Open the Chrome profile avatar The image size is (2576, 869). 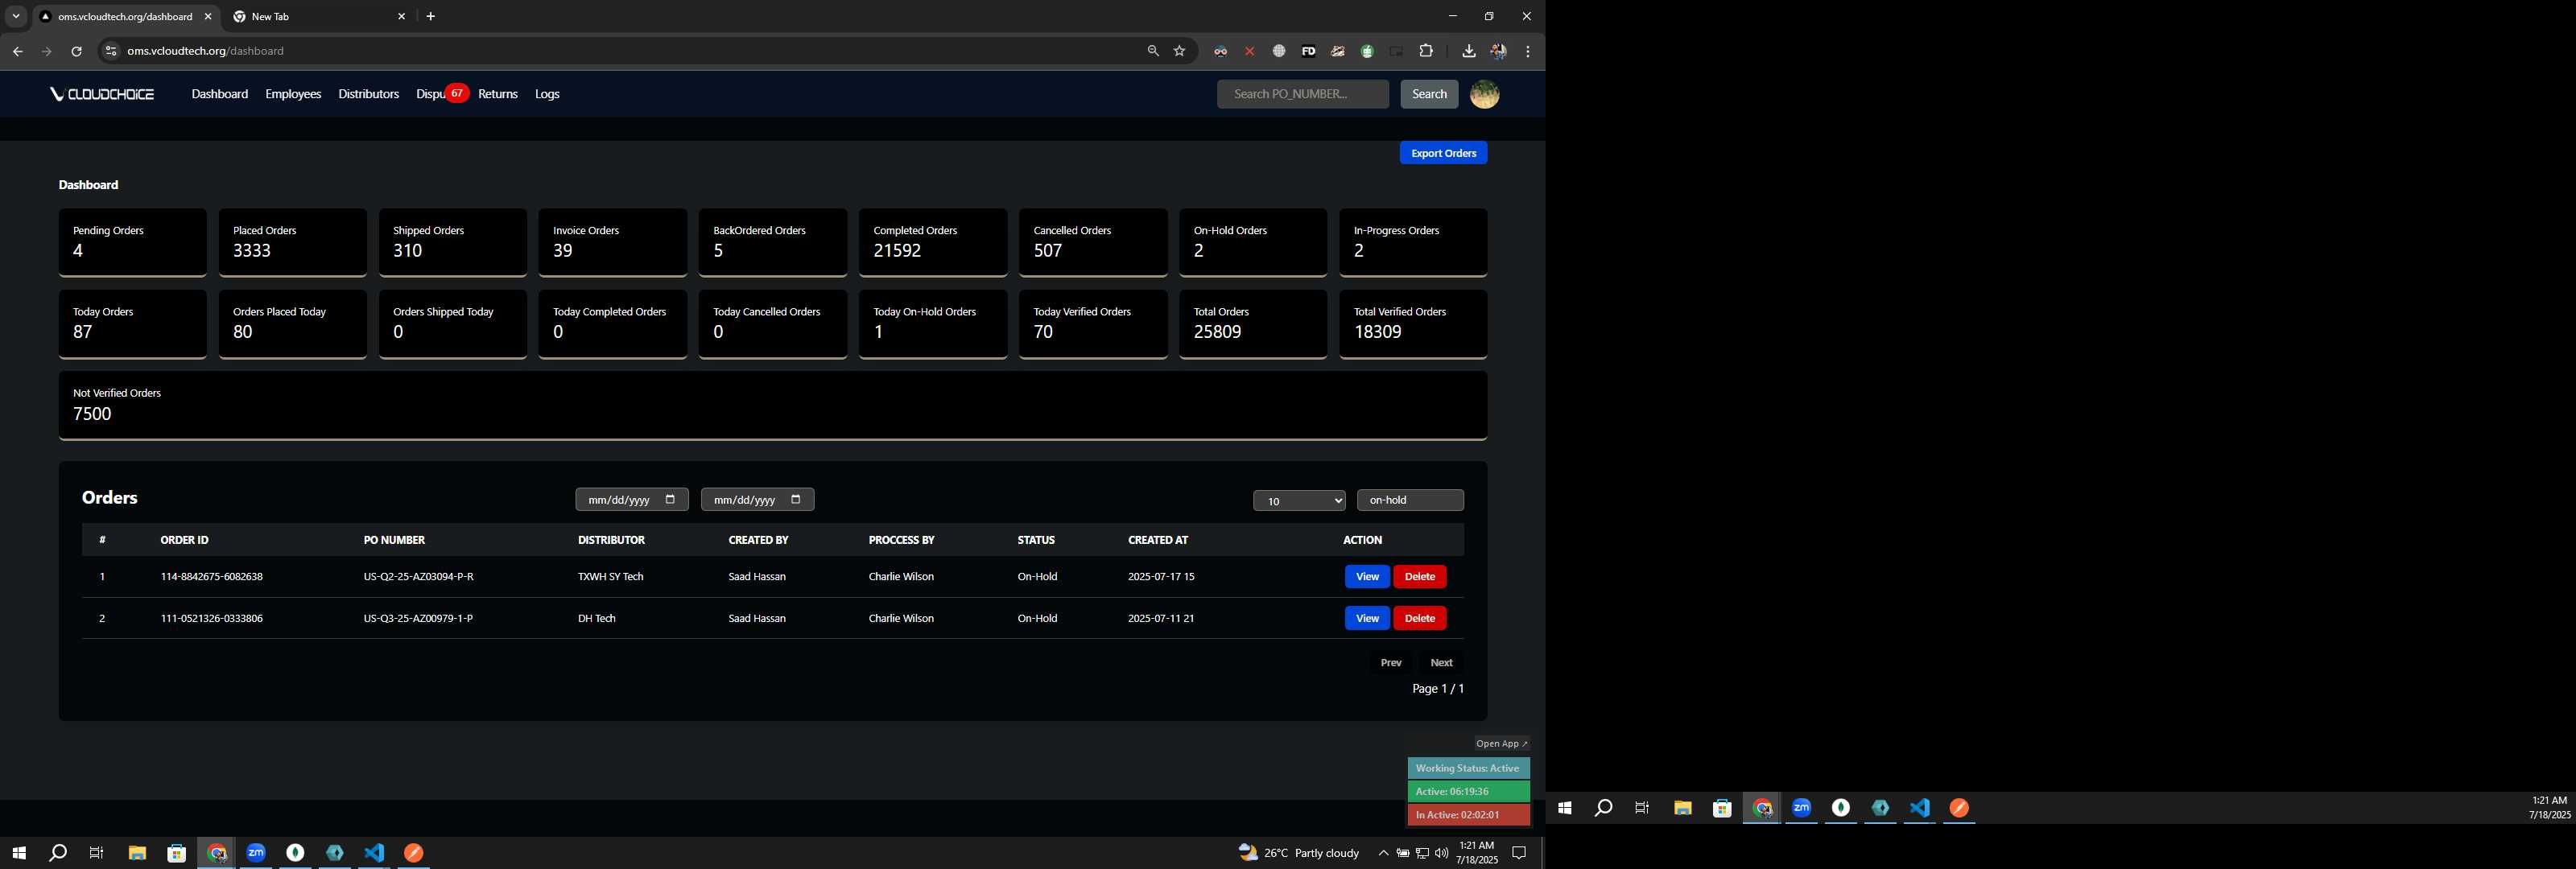(1498, 51)
